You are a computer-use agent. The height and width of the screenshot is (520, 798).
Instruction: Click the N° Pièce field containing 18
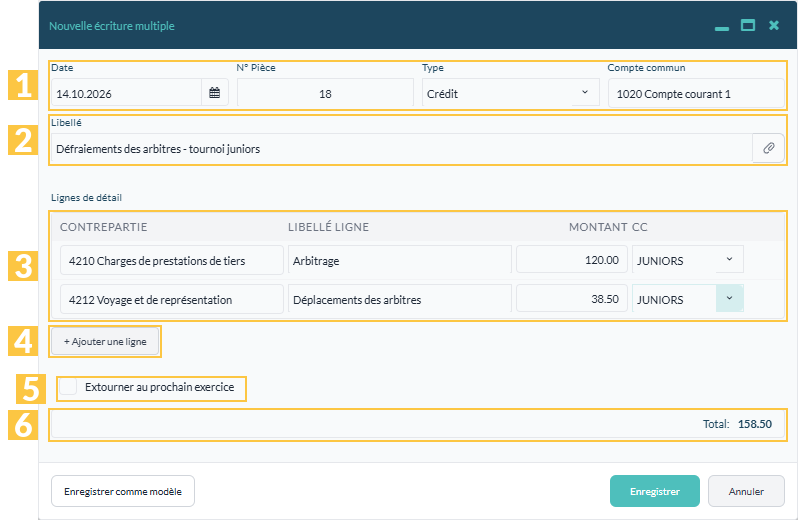coord(325,93)
